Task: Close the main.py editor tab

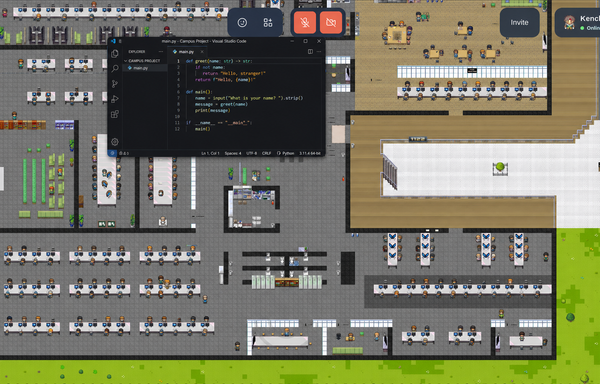Action: [202, 51]
